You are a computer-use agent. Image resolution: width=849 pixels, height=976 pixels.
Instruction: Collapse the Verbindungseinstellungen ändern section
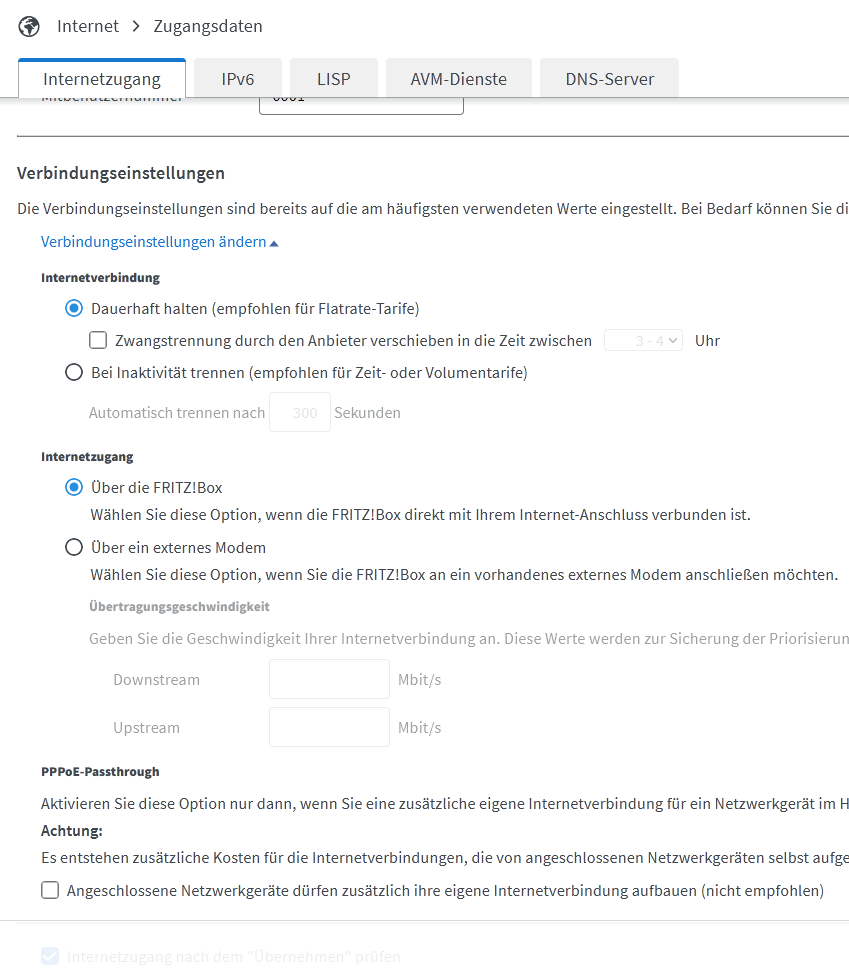(154, 242)
